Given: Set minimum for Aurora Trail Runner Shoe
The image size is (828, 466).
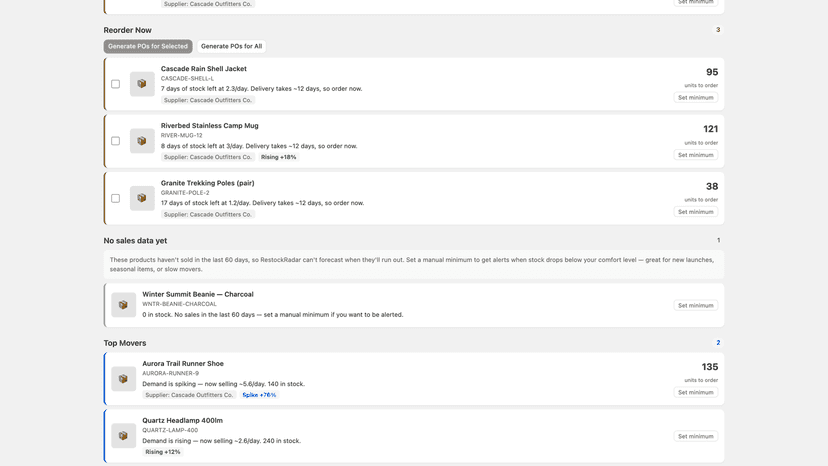Looking at the screenshot, I should 695,393.
